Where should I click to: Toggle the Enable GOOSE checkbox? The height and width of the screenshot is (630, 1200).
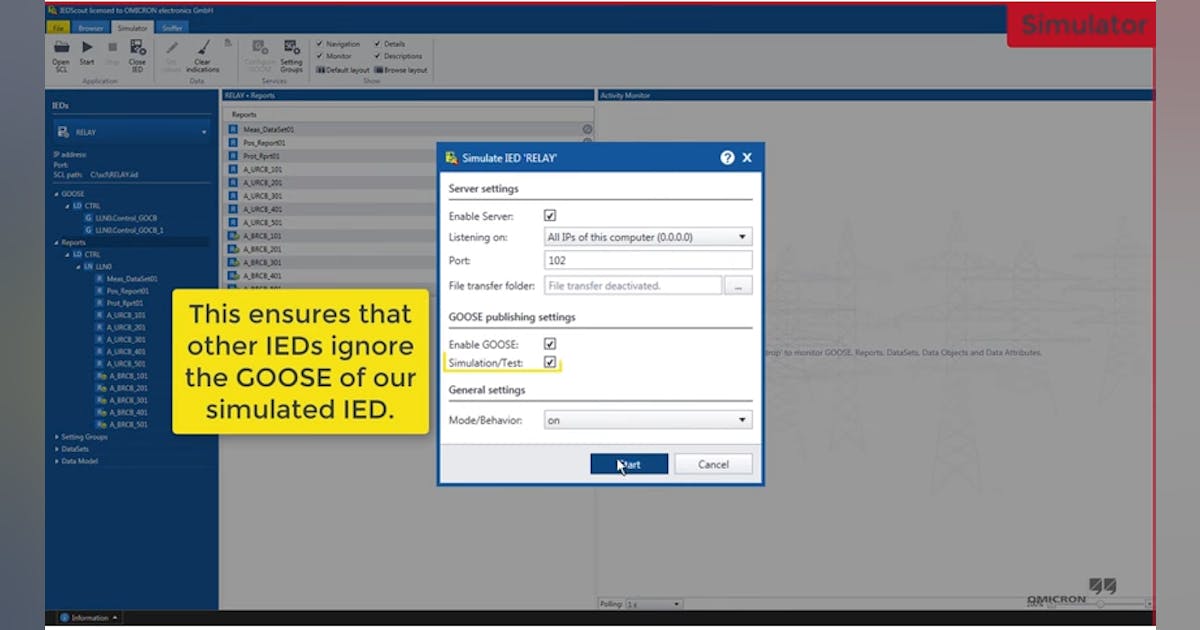[550, 344]
